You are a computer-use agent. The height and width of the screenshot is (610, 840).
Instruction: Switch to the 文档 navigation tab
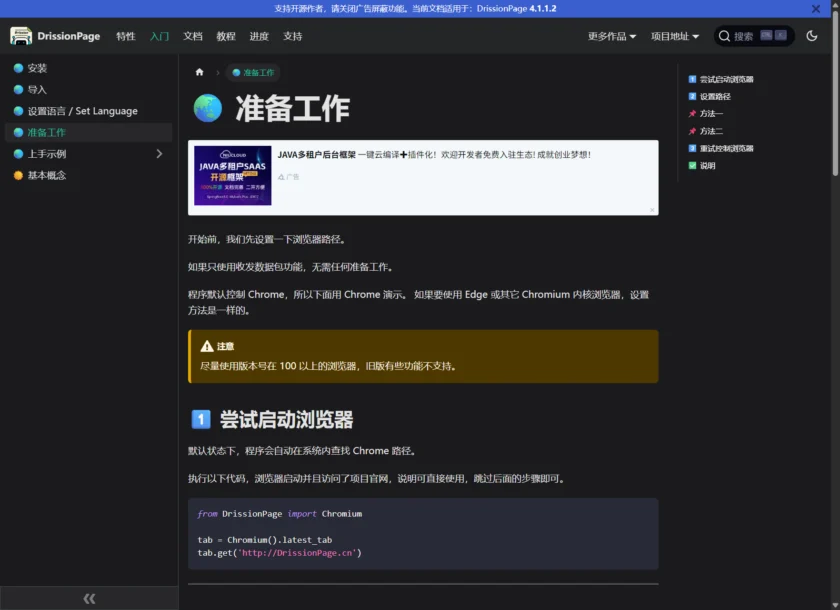(x=192, y=35)
